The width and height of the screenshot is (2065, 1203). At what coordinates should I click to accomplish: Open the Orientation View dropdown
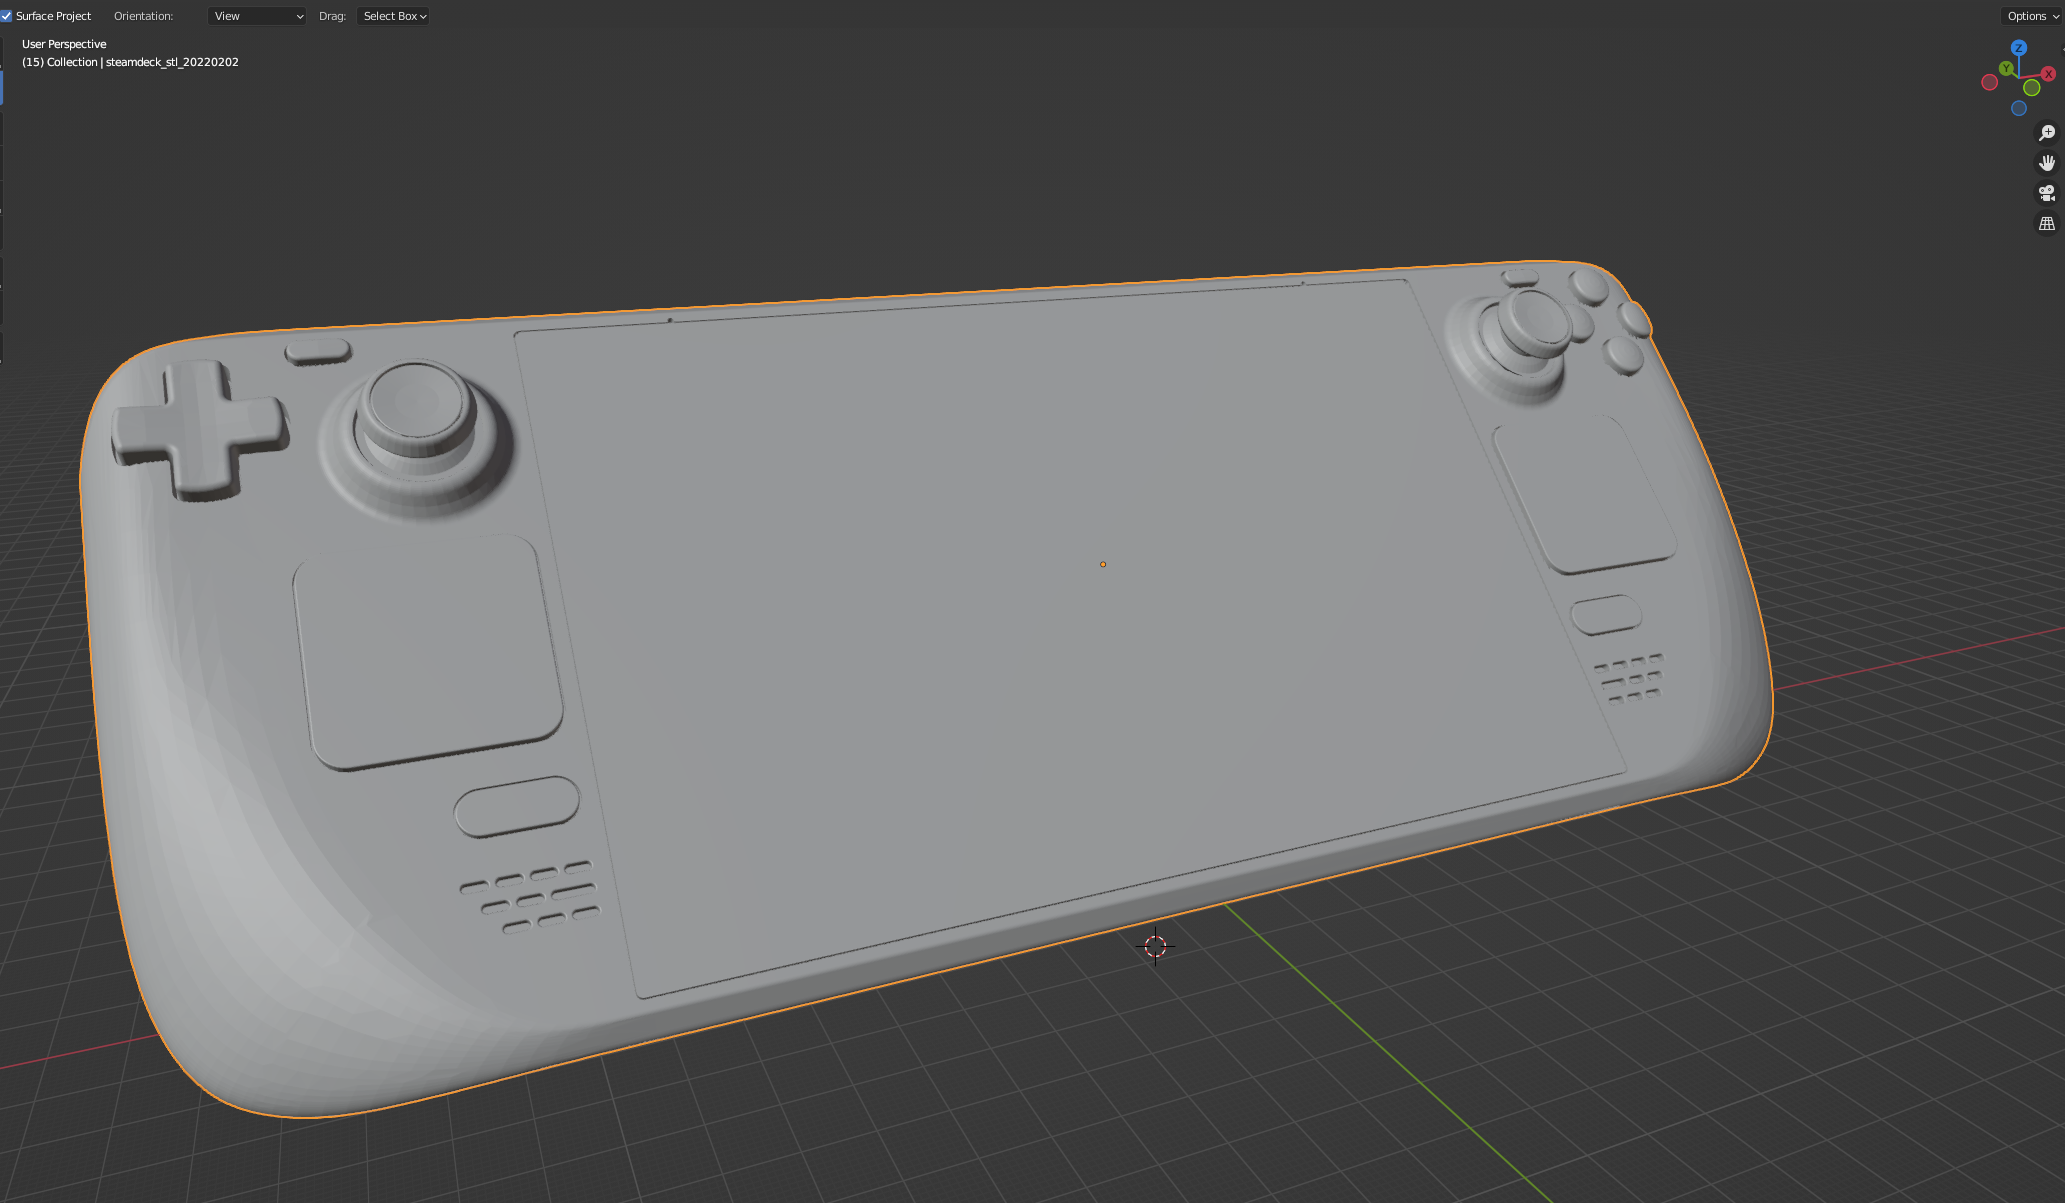click(257, 16)
